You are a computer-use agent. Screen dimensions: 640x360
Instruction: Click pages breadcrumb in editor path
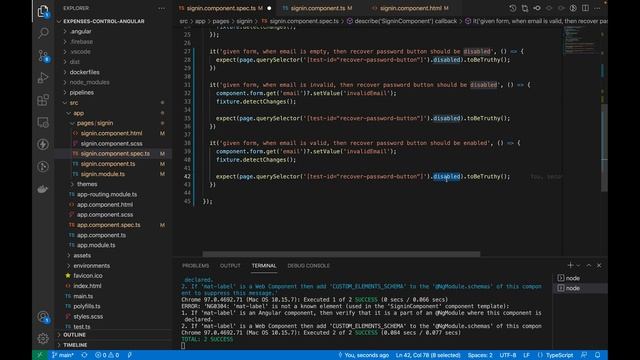(x=220, y=21)
